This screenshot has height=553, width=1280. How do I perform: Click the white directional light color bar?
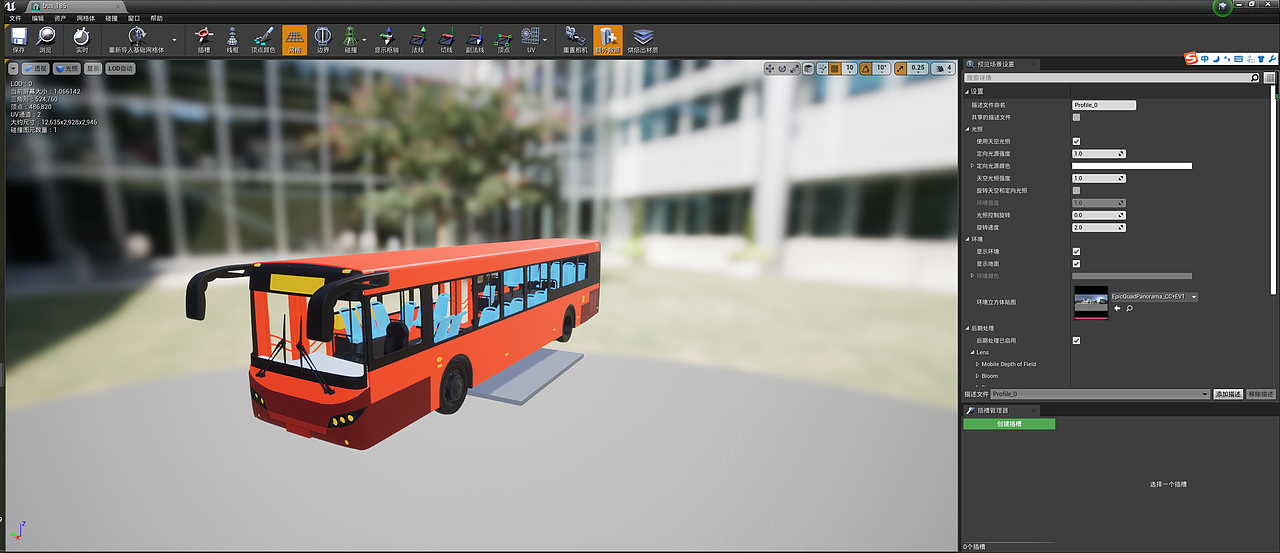(x=1132, y=166)
